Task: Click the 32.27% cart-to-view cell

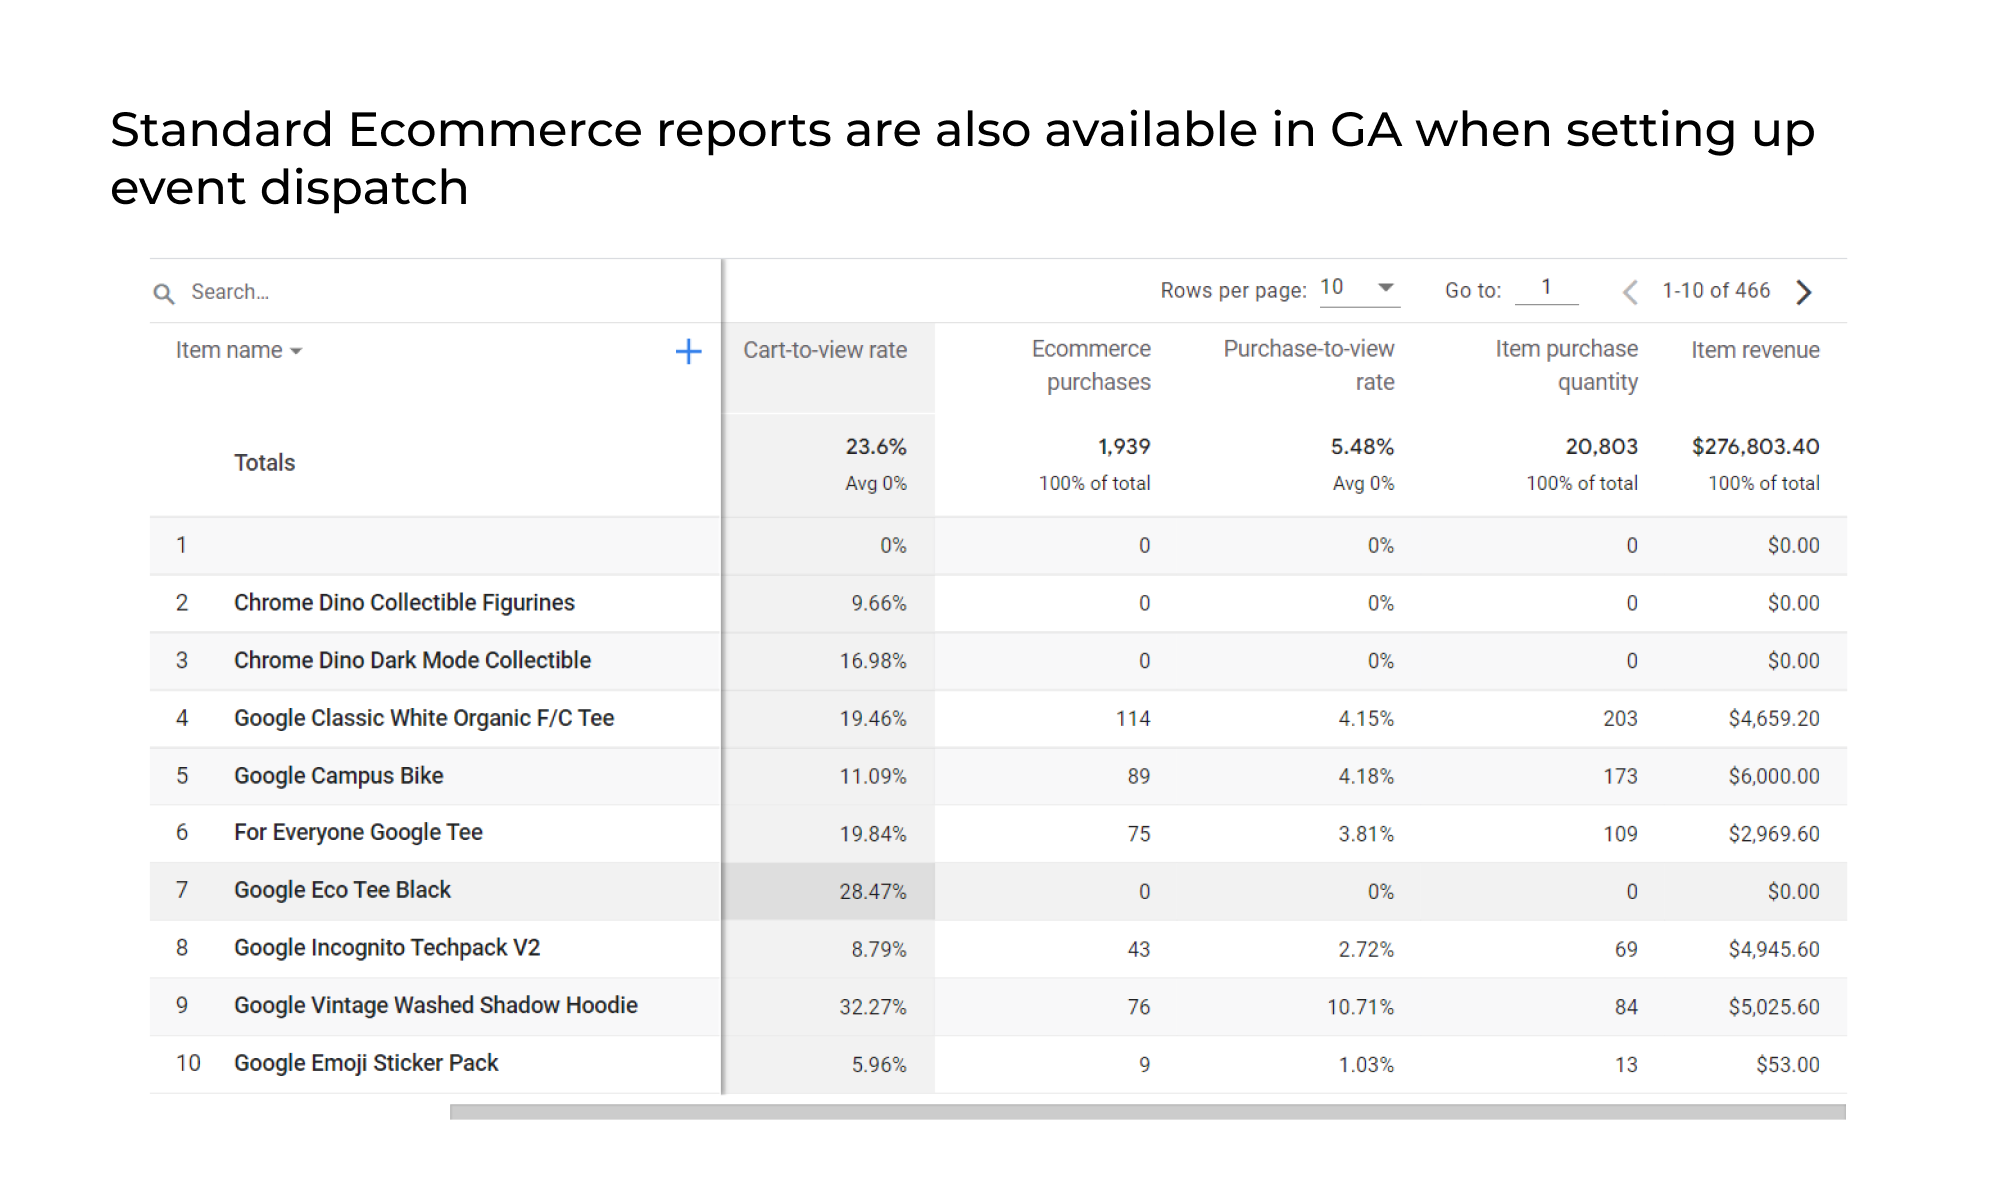Action: [x=873, y=1007]
